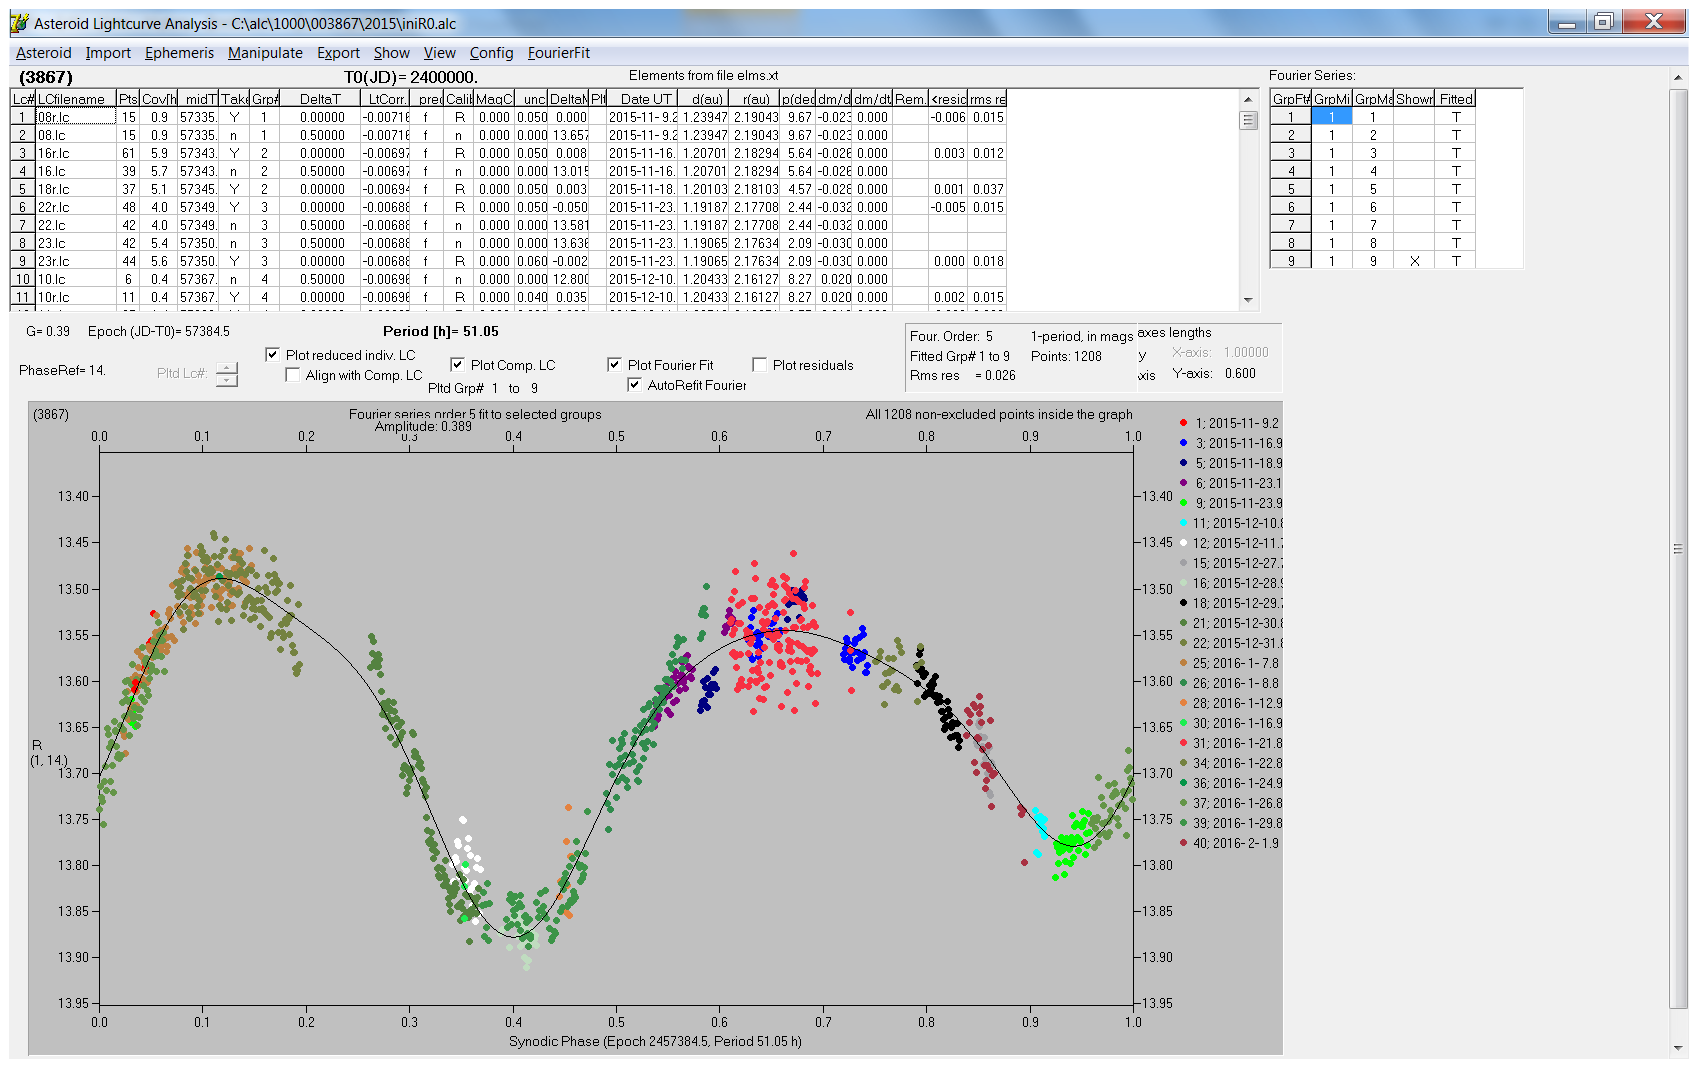Click the X mark in Fourier Series row 9
Screen dimensions: 1698x1068
point(1414,261)
